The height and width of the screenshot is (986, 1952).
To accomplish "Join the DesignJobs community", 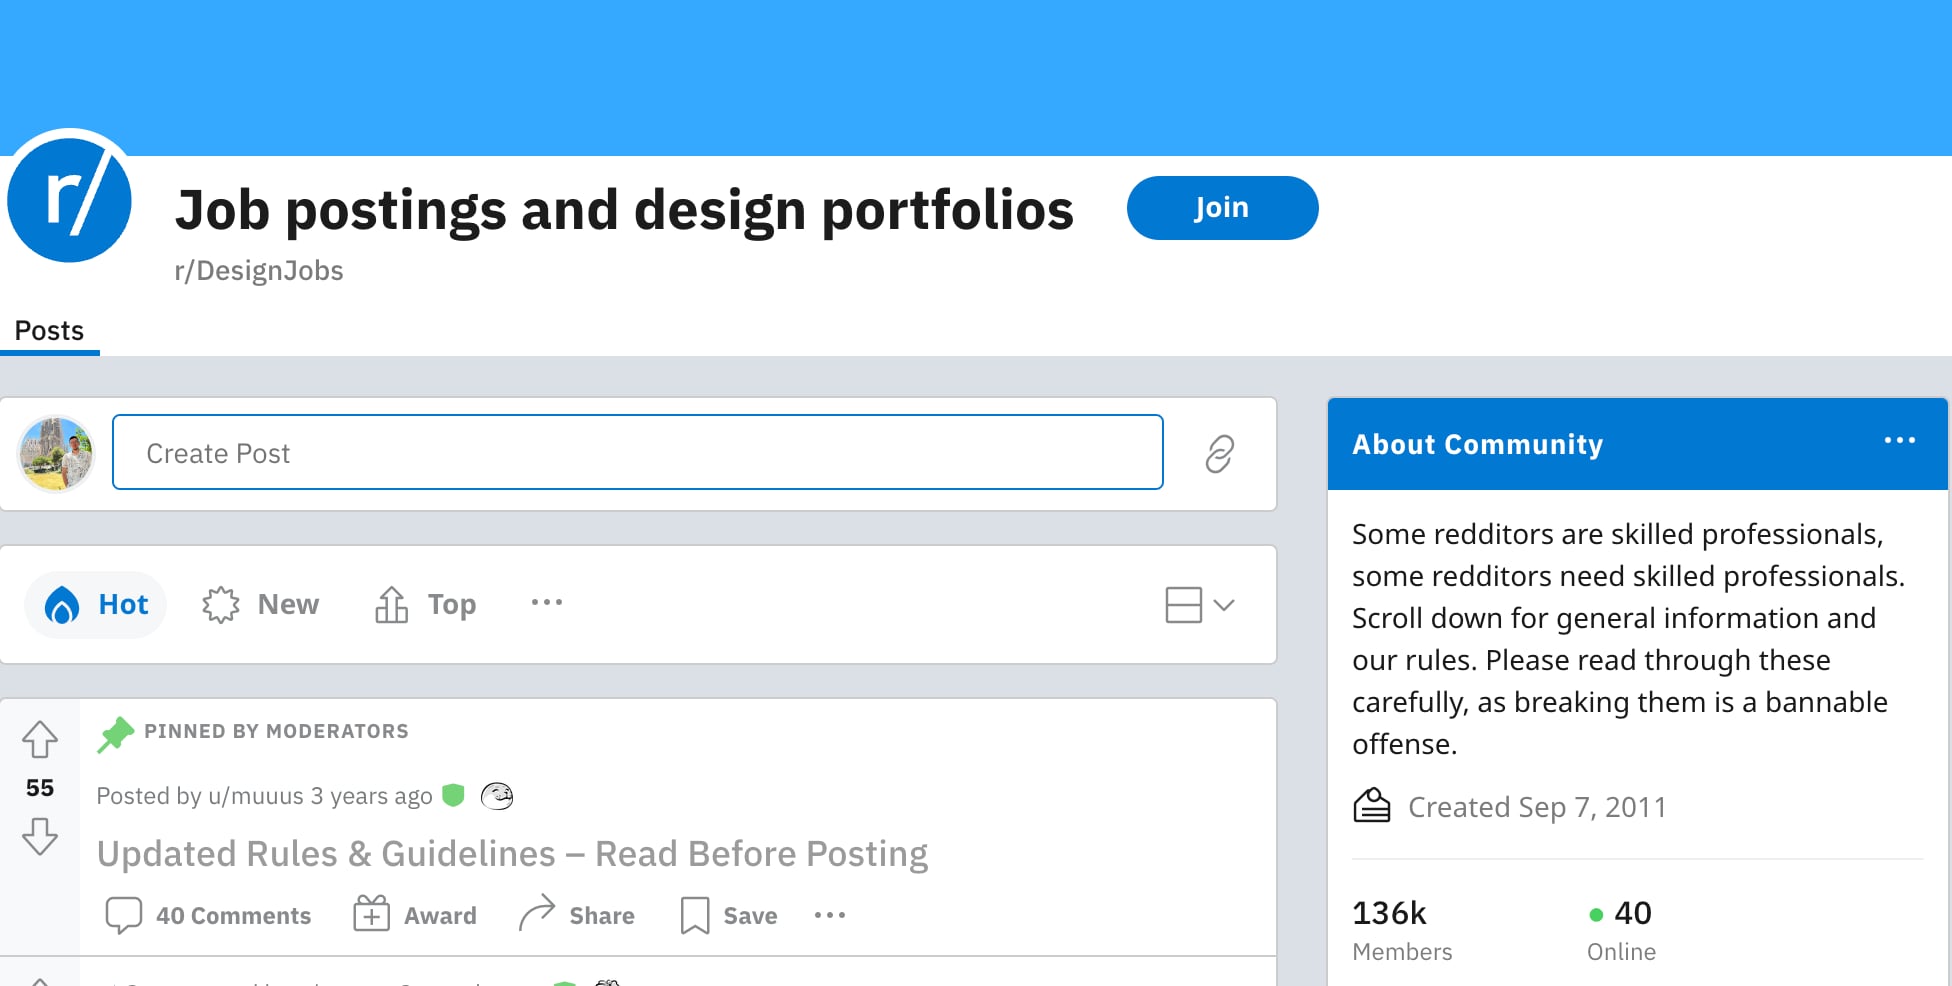I will [1222, 208].
